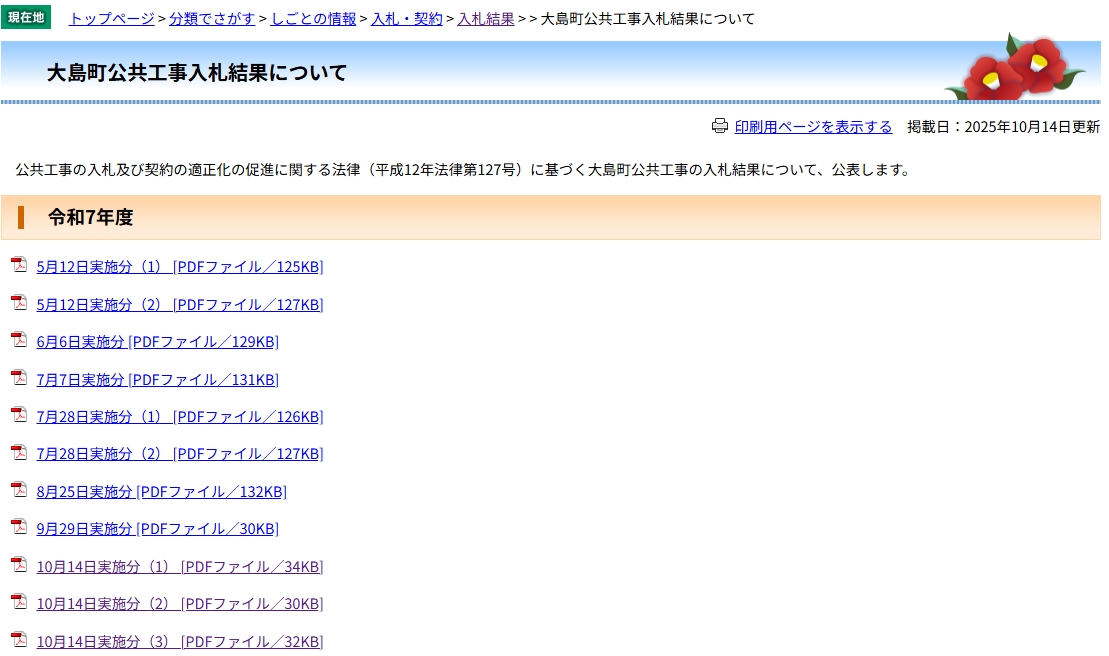This screenshot has width=1109, height=656.
Task: Click the printer icon
Action: tap(720, 126)
